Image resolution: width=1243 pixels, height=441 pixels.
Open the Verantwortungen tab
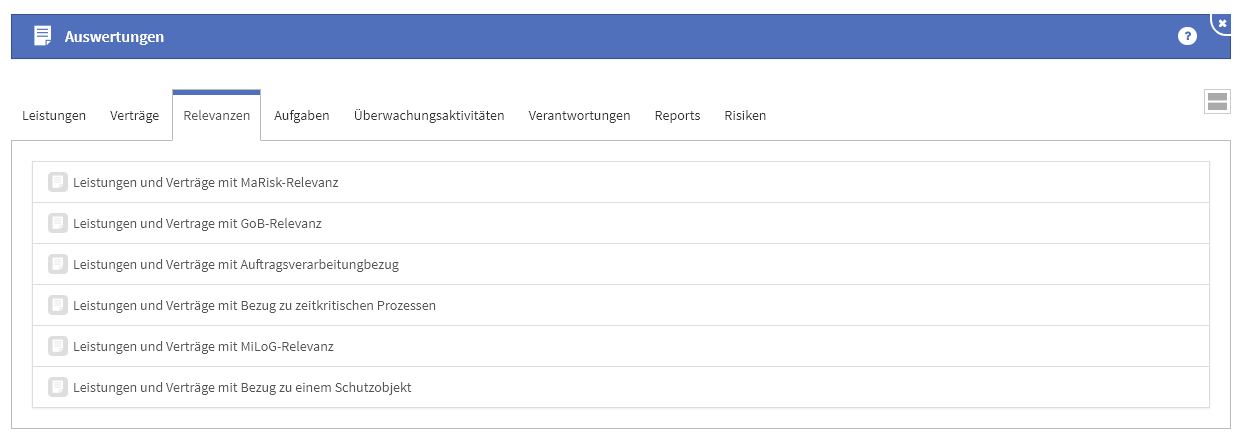click(579, 116)
